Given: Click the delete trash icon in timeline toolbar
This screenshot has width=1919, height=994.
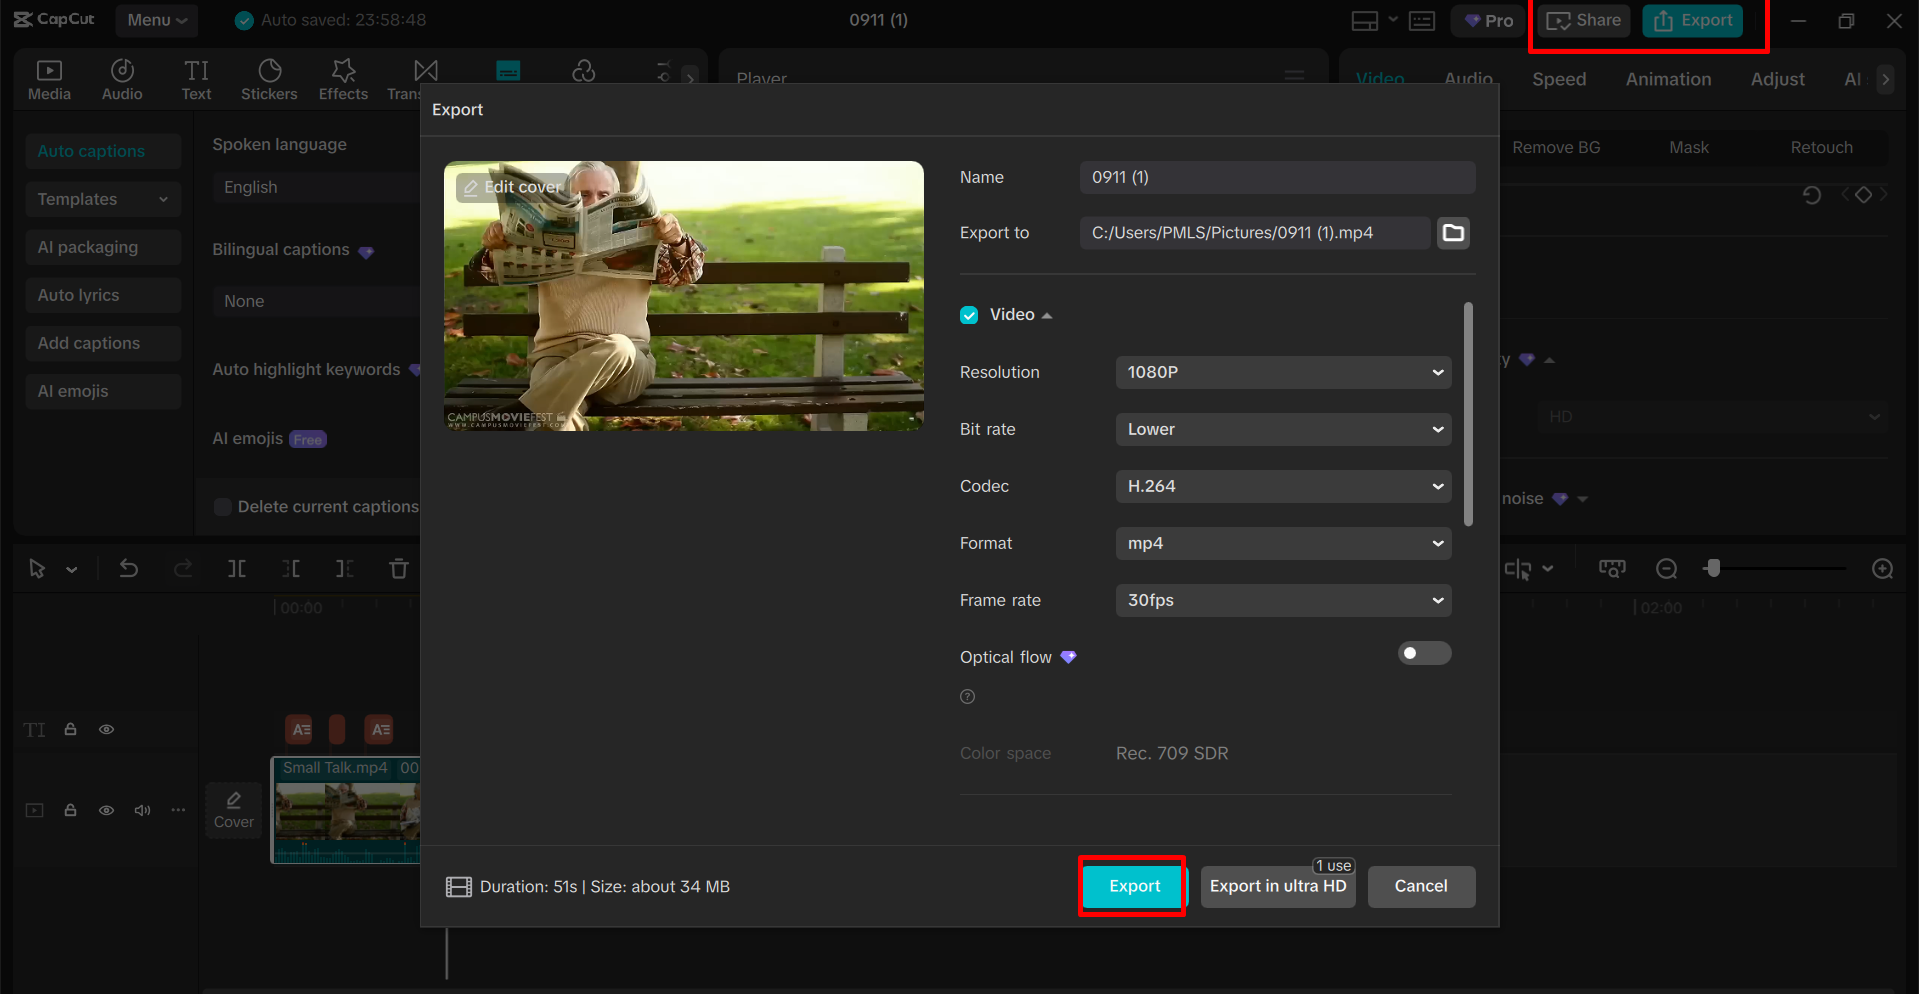Looking at the screenshot, I should (x=399, y=569).
